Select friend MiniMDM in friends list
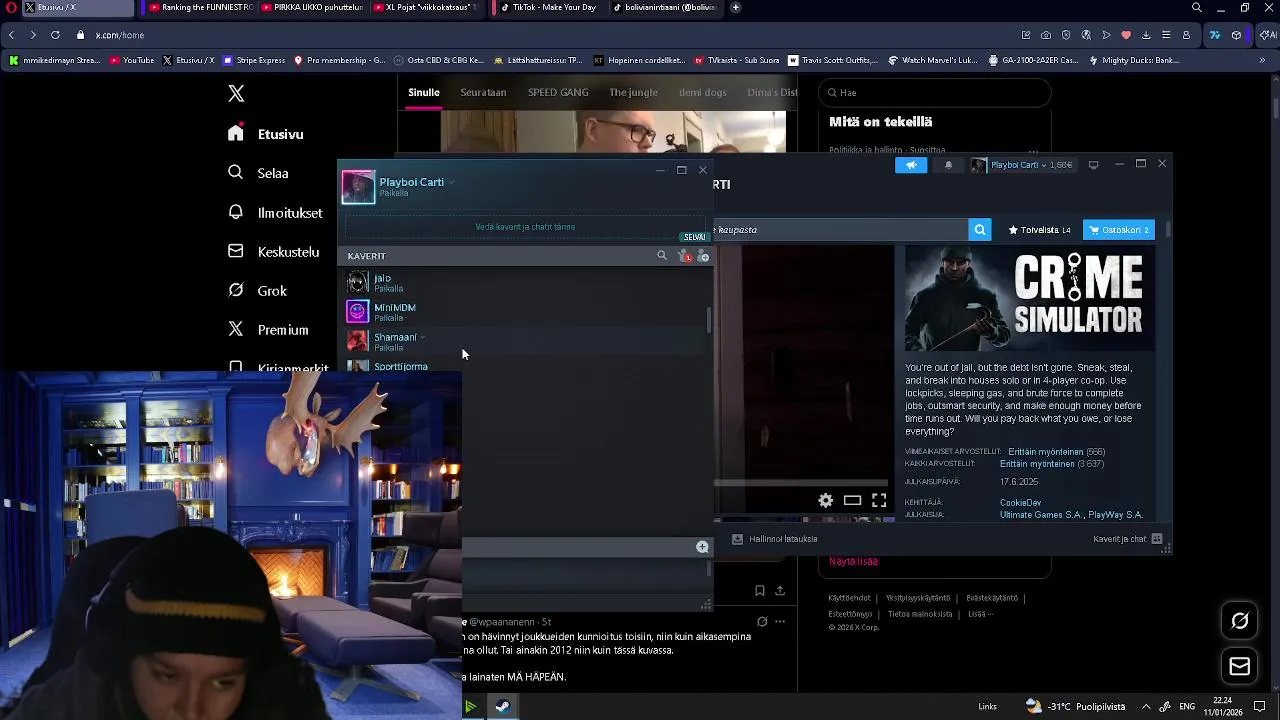The width and height of the screenshot is (1280, 720). pyautogui.click(x=524, y=312)
